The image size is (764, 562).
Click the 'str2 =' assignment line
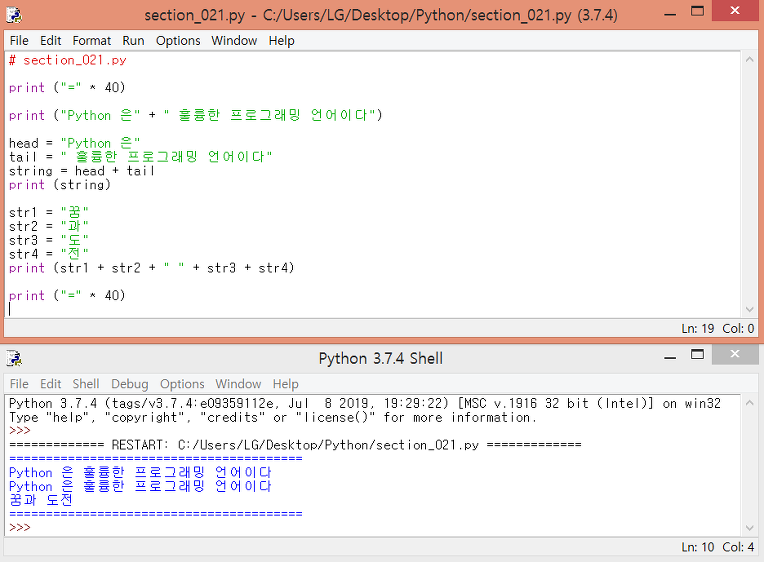[49, 227]
